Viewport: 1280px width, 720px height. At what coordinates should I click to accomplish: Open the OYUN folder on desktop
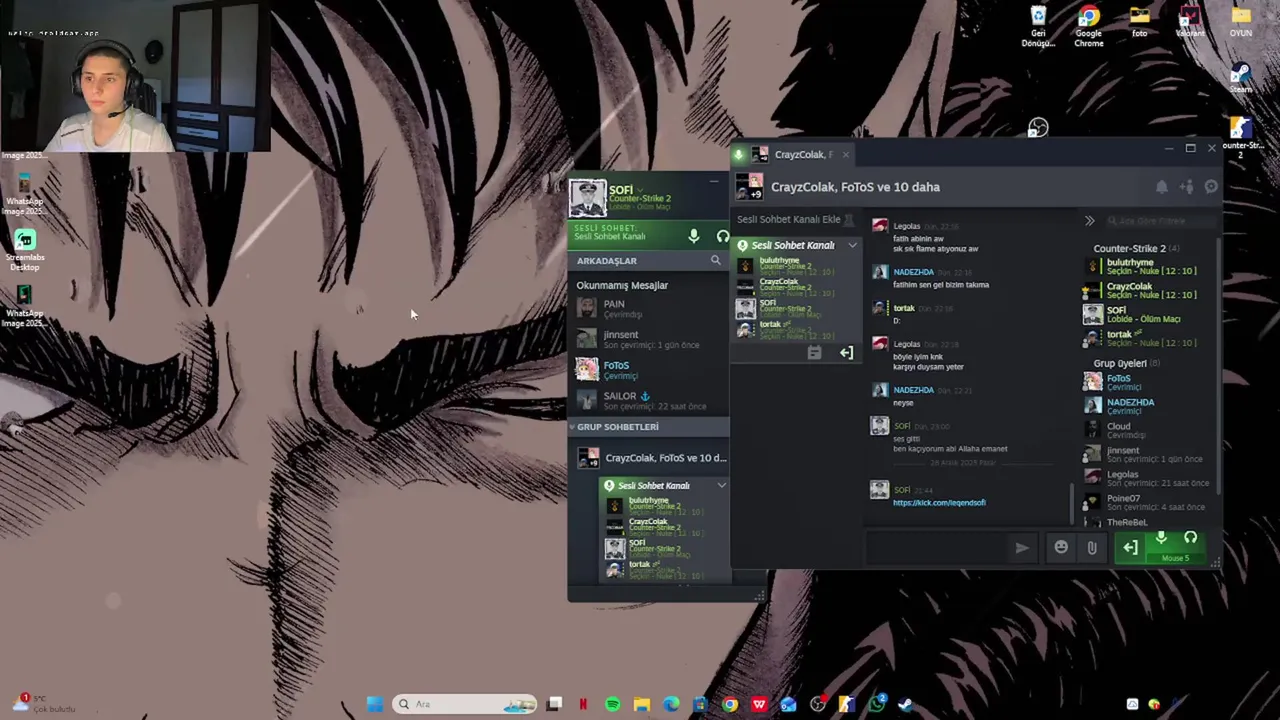pos(1241,22)
